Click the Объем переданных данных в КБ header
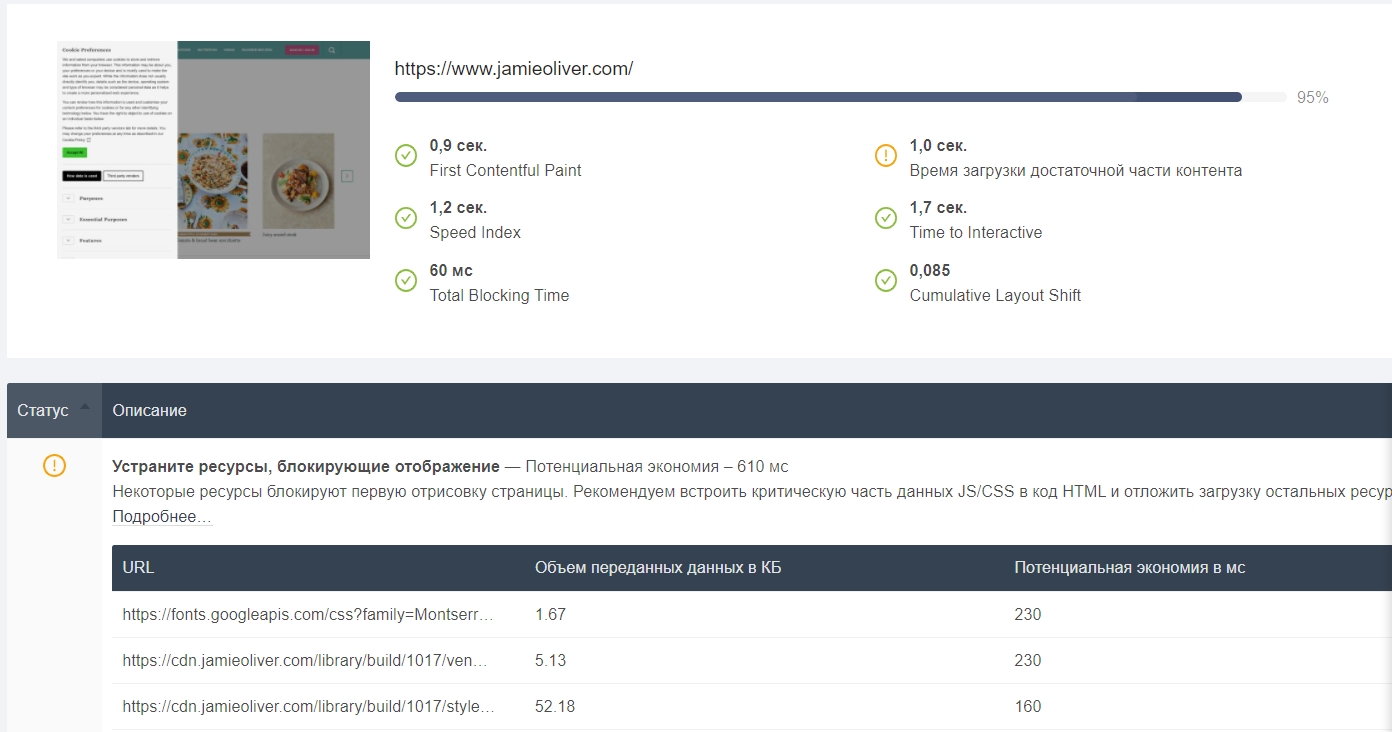The image size is (1392, 732). [658, 567]
